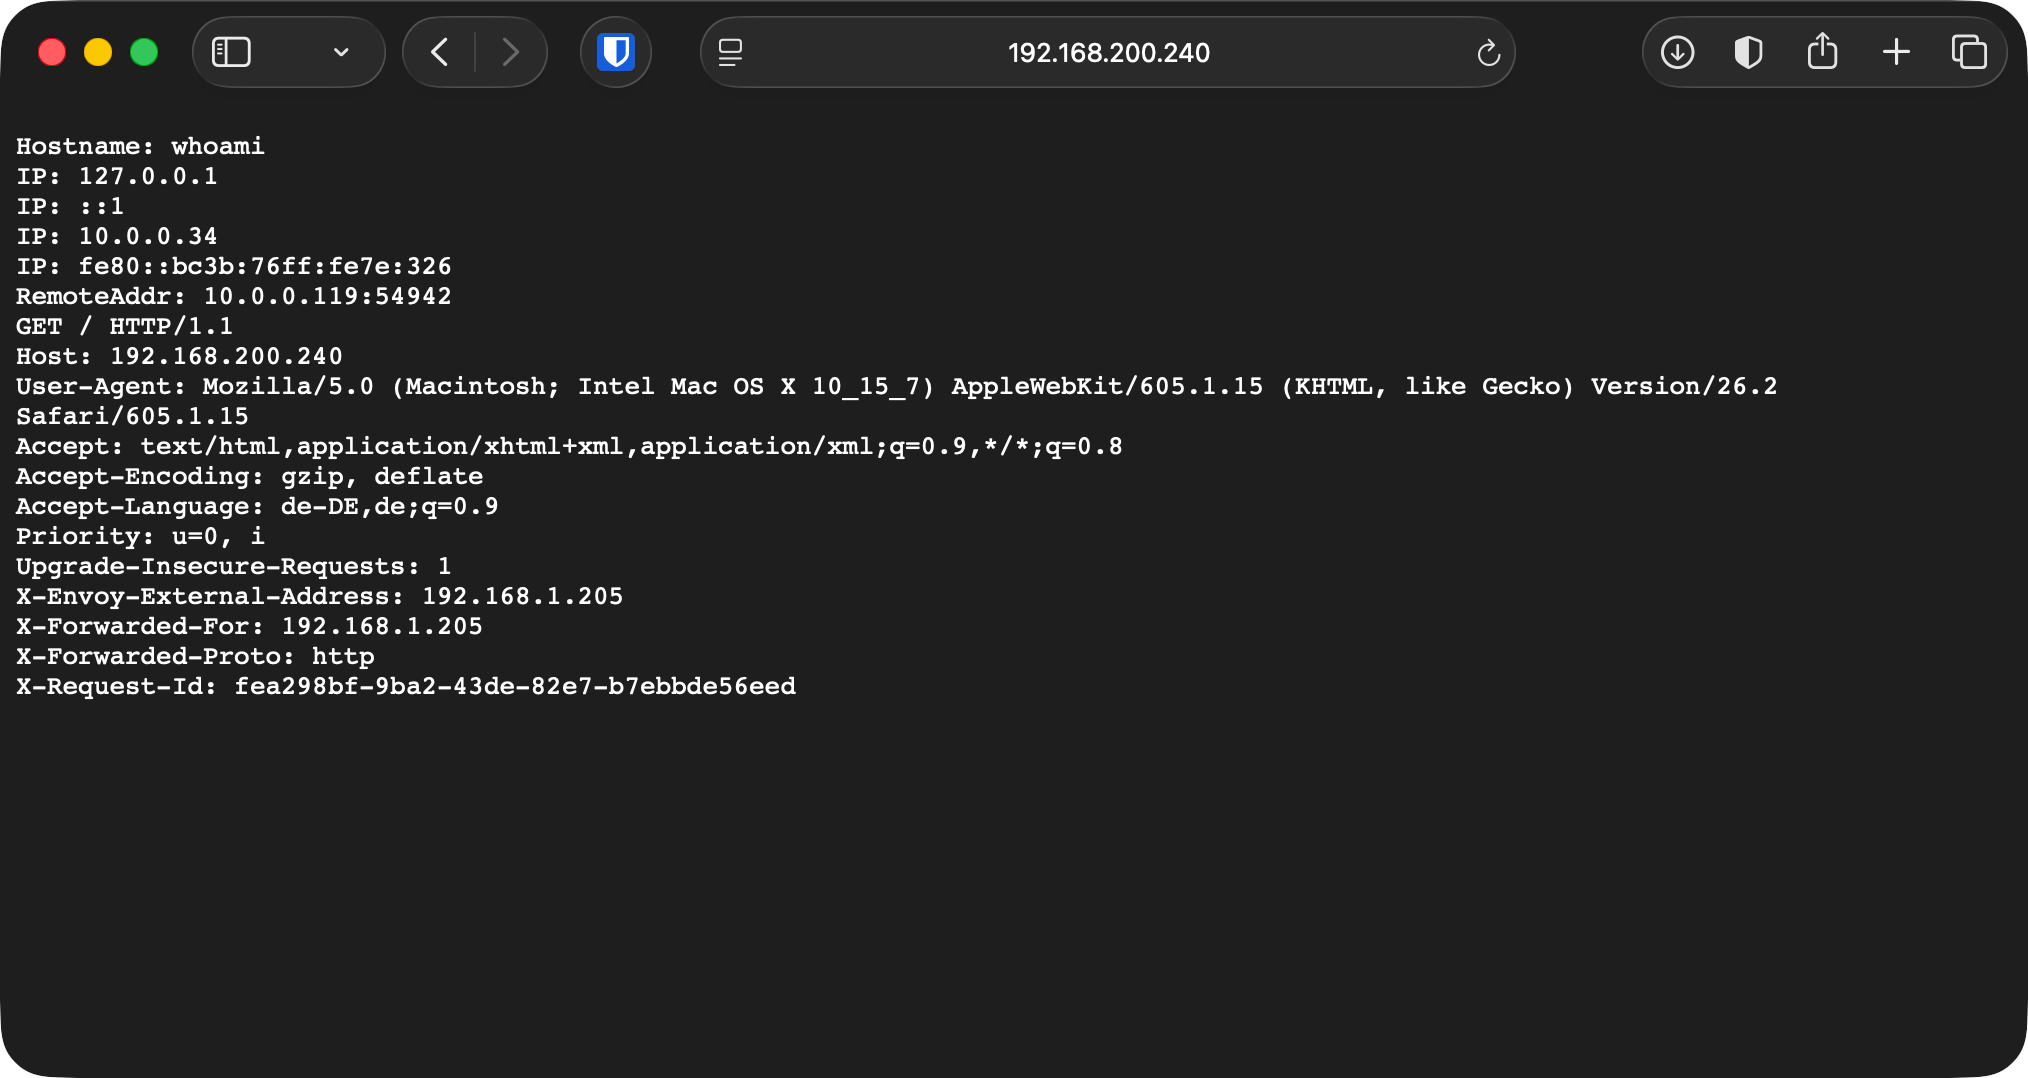Open the page menu in address bar
This screenshot has height=1078, width=2028.
(731, 52)
